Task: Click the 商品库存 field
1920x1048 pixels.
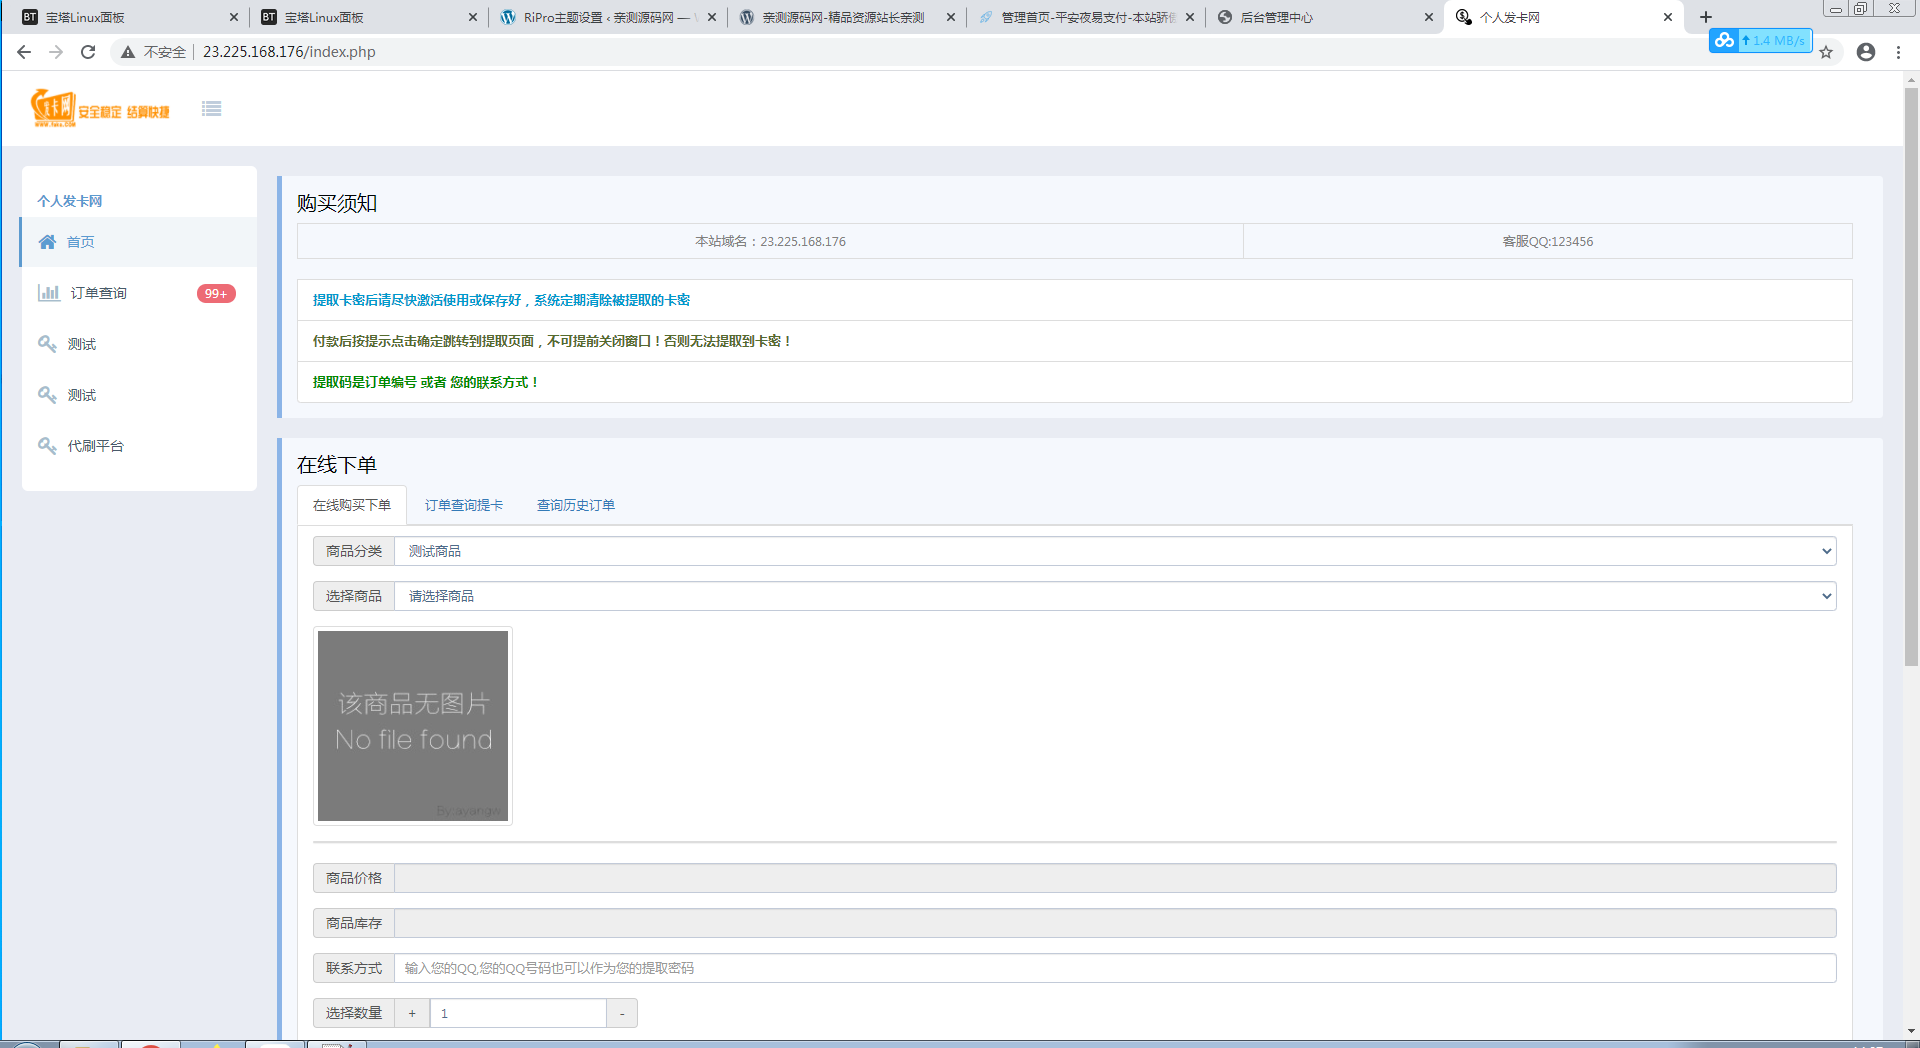Action: (1115, 923)
